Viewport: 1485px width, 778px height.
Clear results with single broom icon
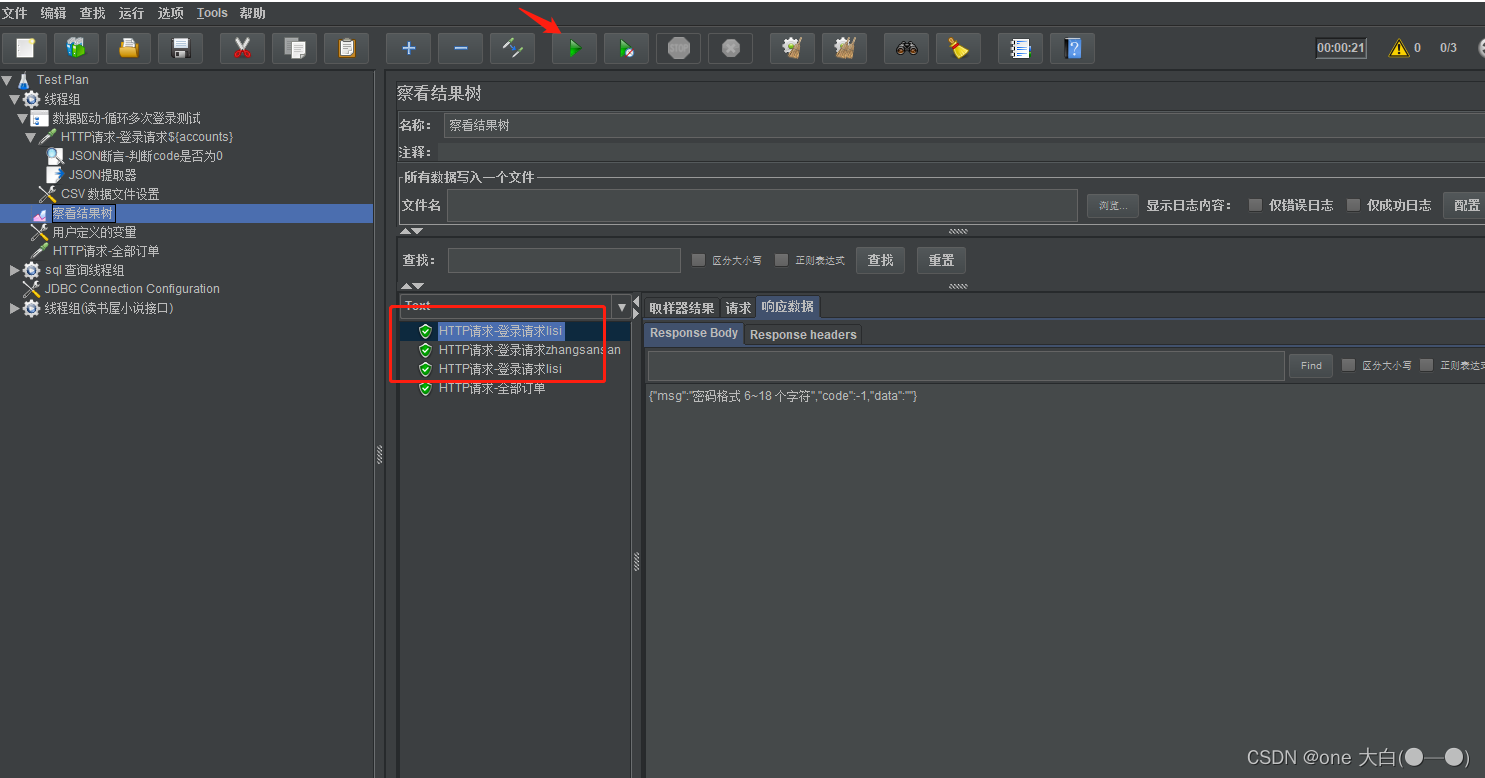point(792,48)
